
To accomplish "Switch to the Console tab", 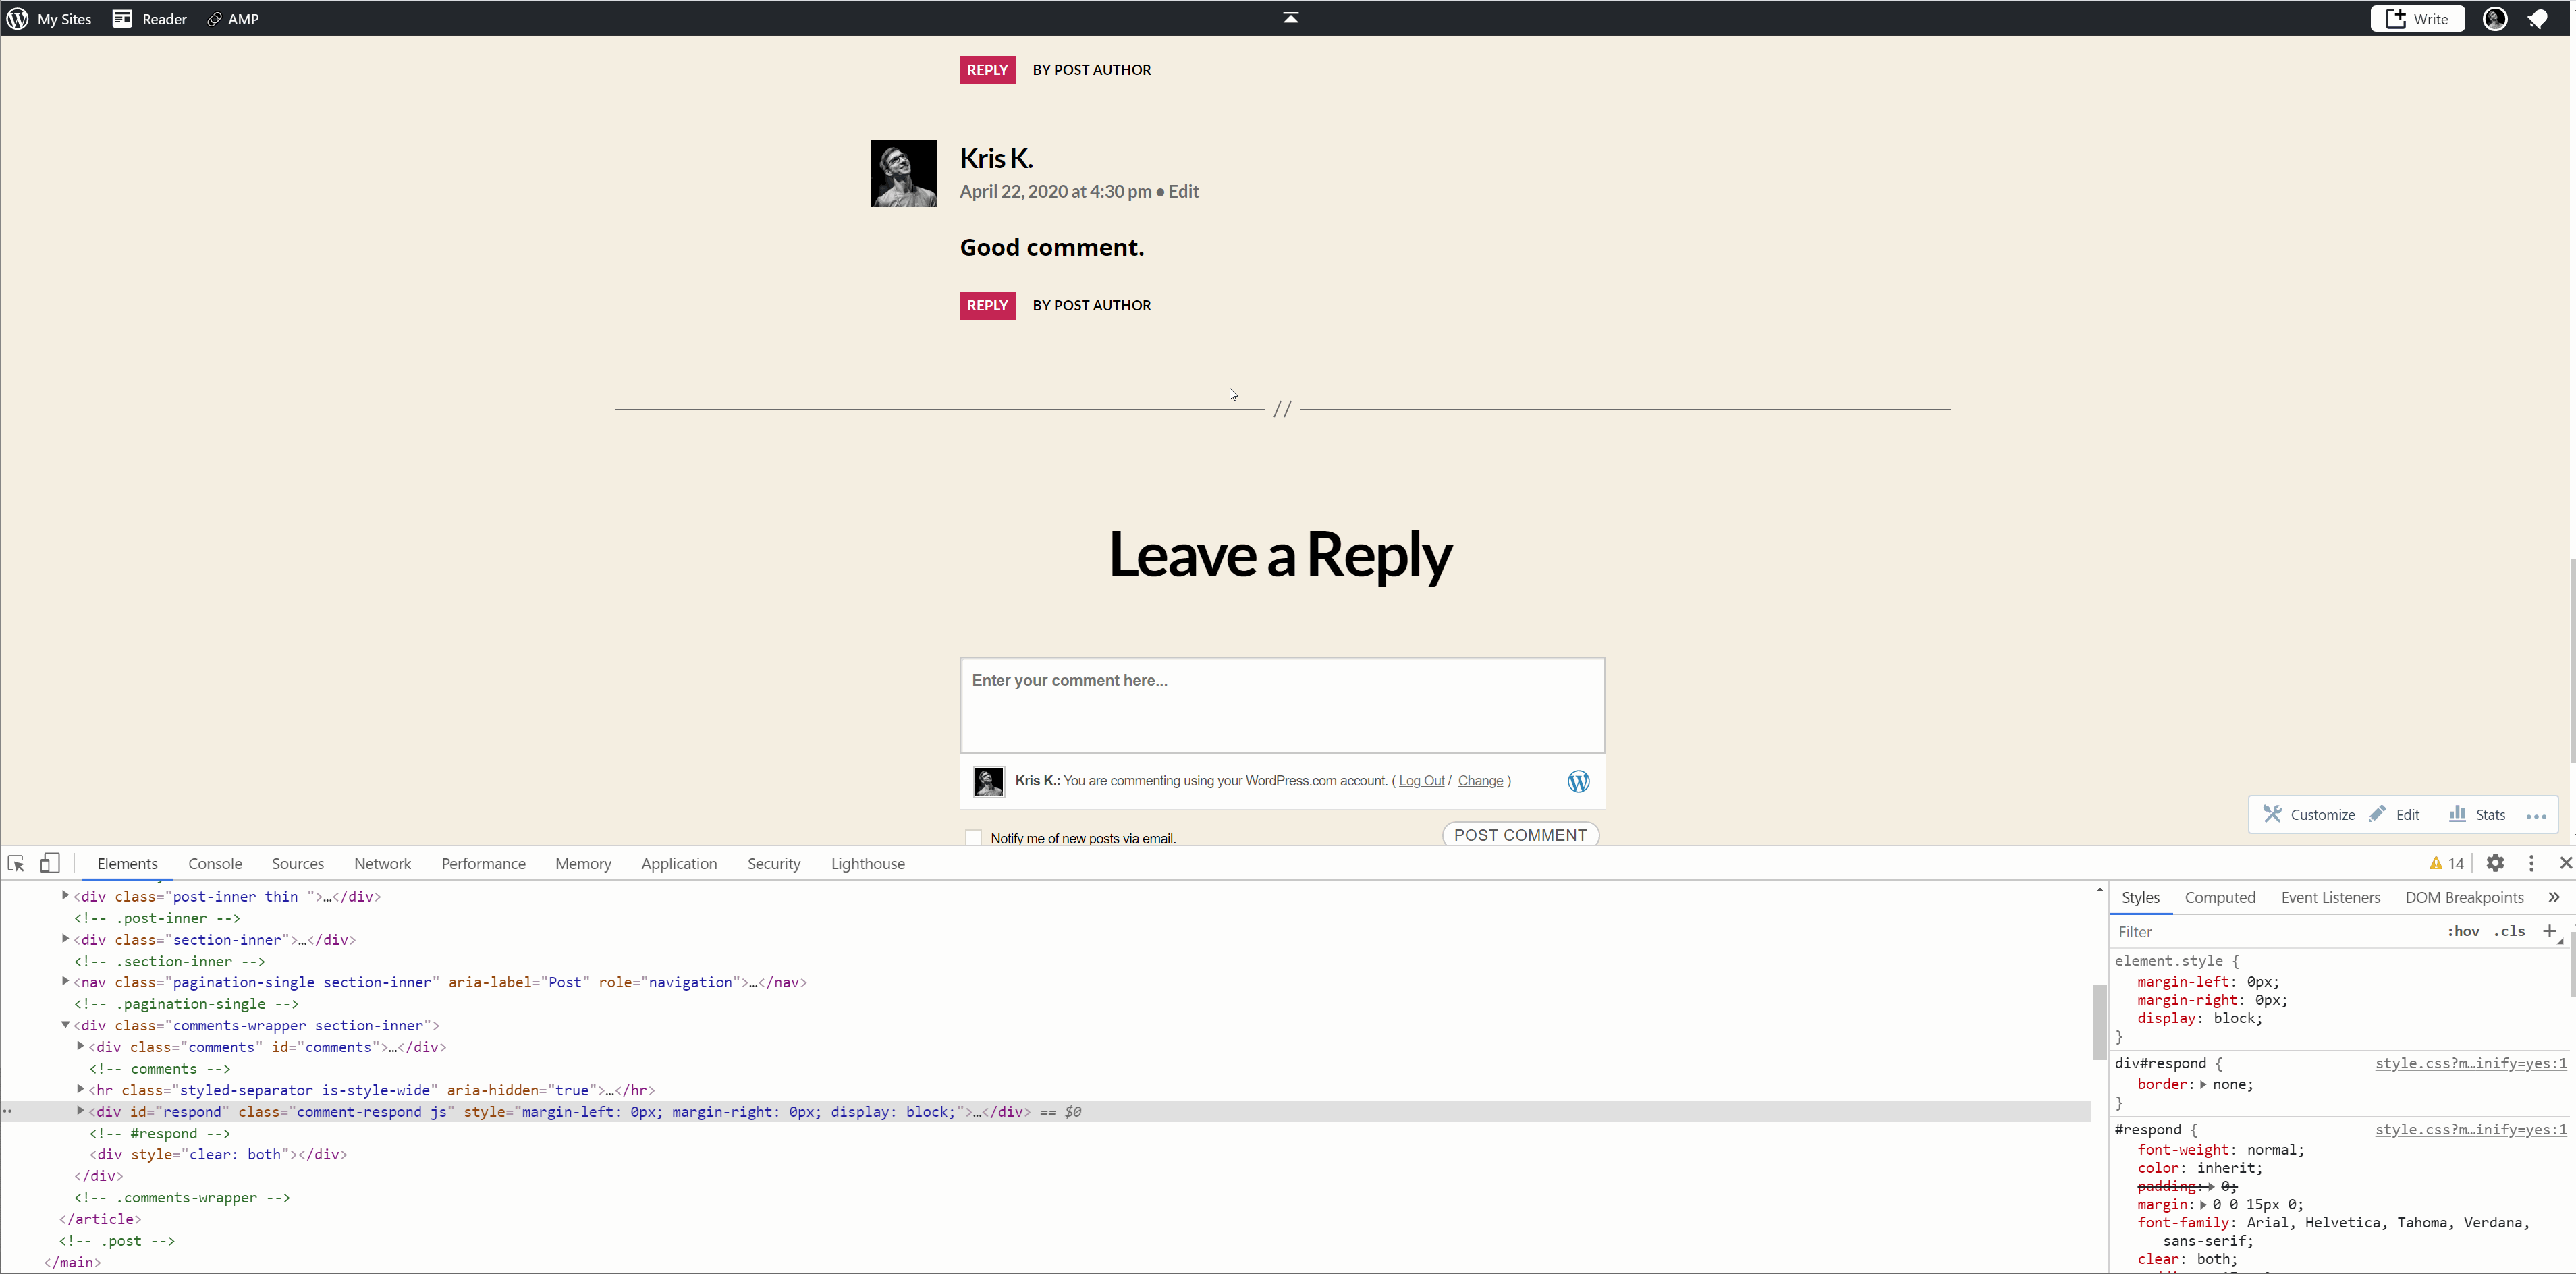I will click(215, 863).
